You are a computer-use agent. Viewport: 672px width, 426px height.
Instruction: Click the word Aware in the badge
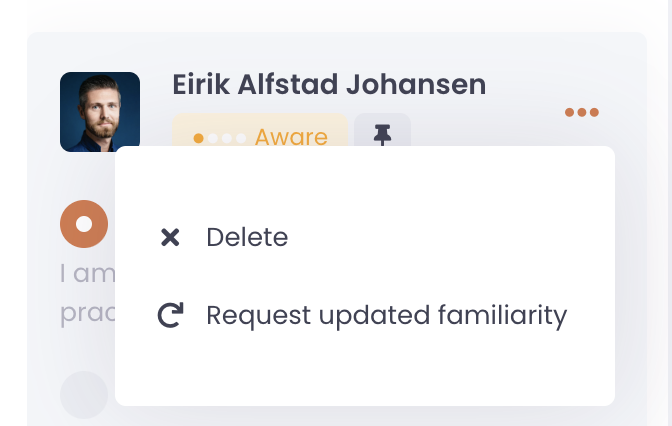click(291, 137)
